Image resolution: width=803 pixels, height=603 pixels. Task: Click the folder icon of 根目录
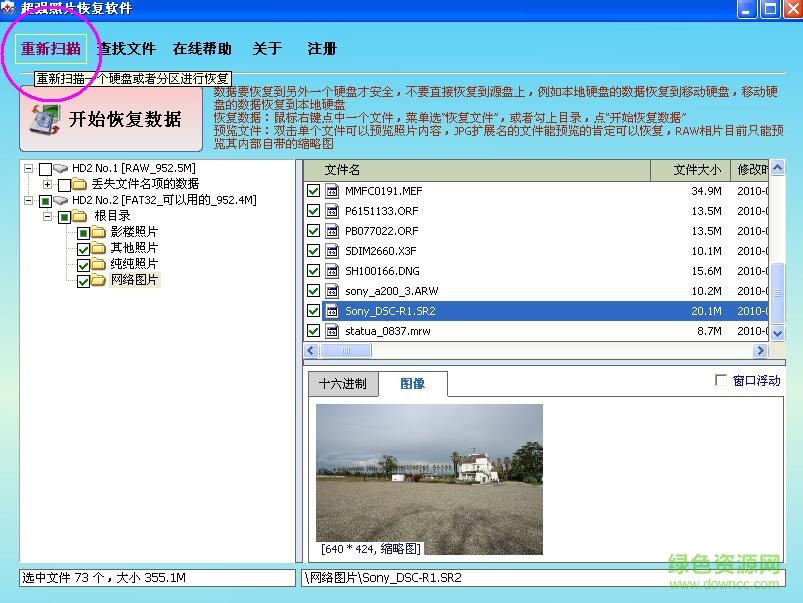80,216
